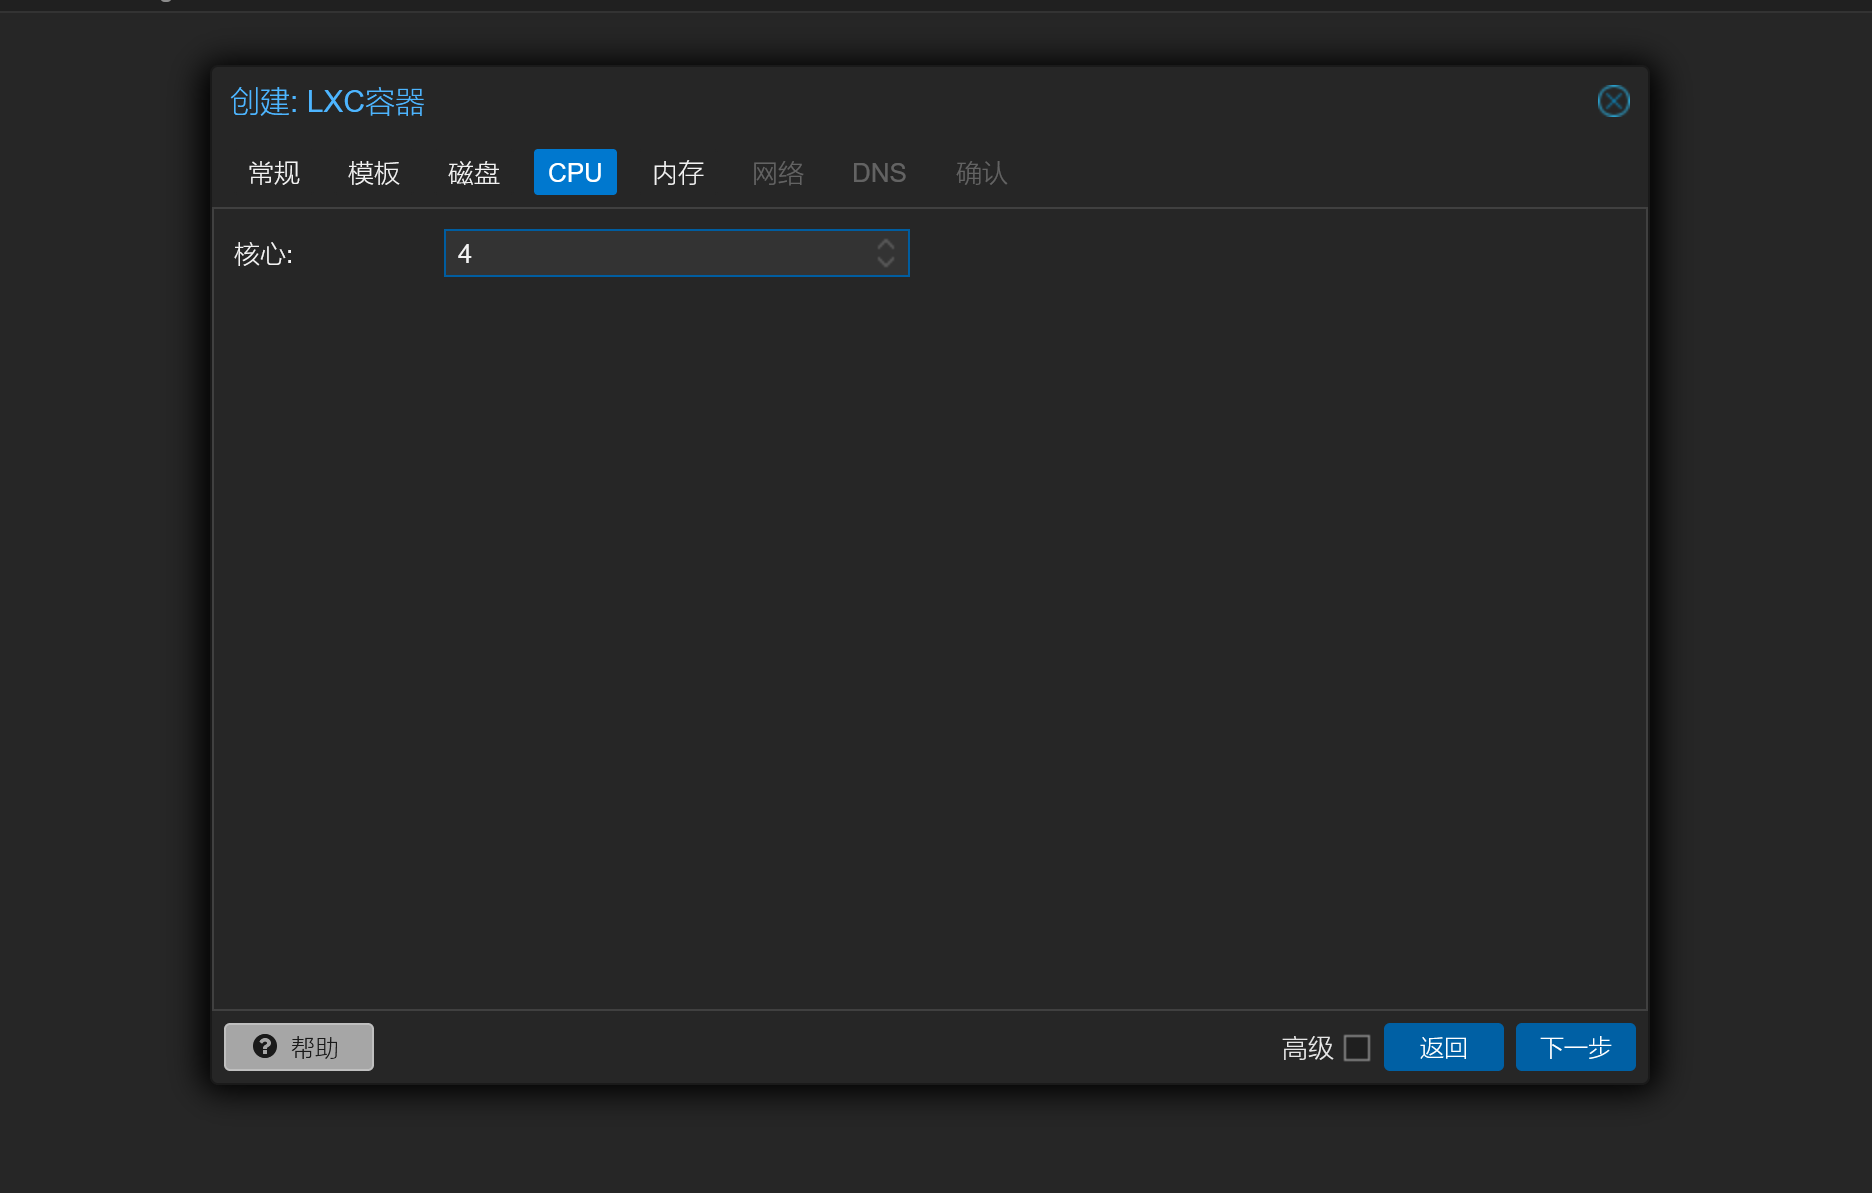Click the question mark help icon
Viewport: 1872px width, 1193px height.
point(265,1046)
